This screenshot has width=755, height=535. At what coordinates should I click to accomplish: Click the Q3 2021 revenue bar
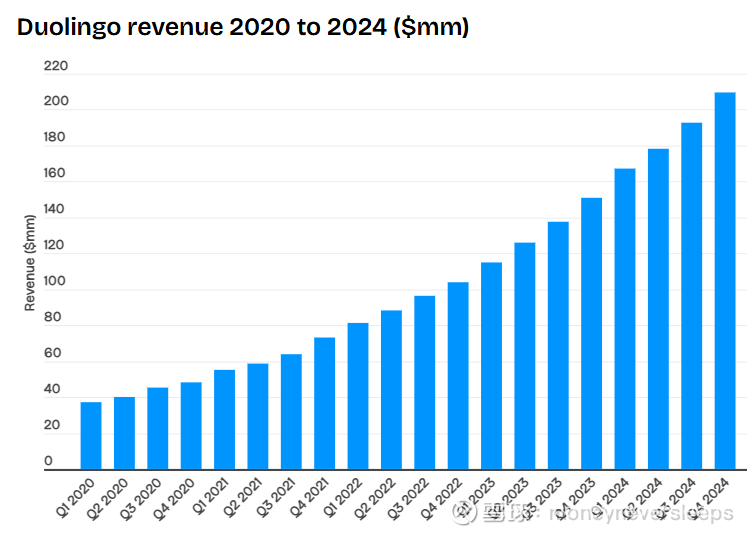(x=291, y=412)
